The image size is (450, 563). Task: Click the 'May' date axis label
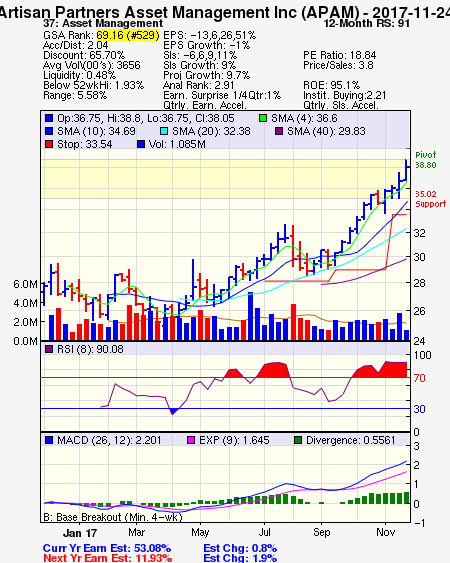[x=200, y=532]
